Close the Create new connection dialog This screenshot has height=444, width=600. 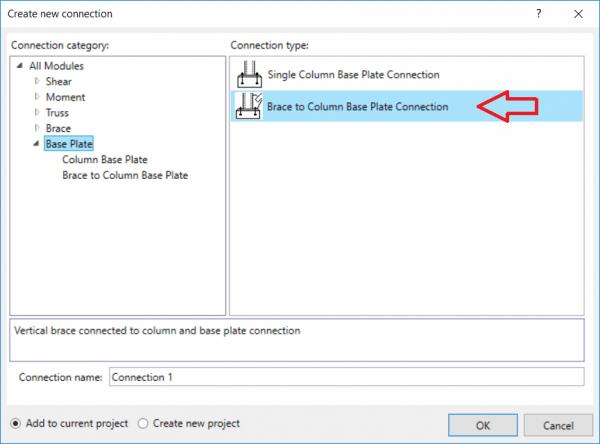click(580, 13)
